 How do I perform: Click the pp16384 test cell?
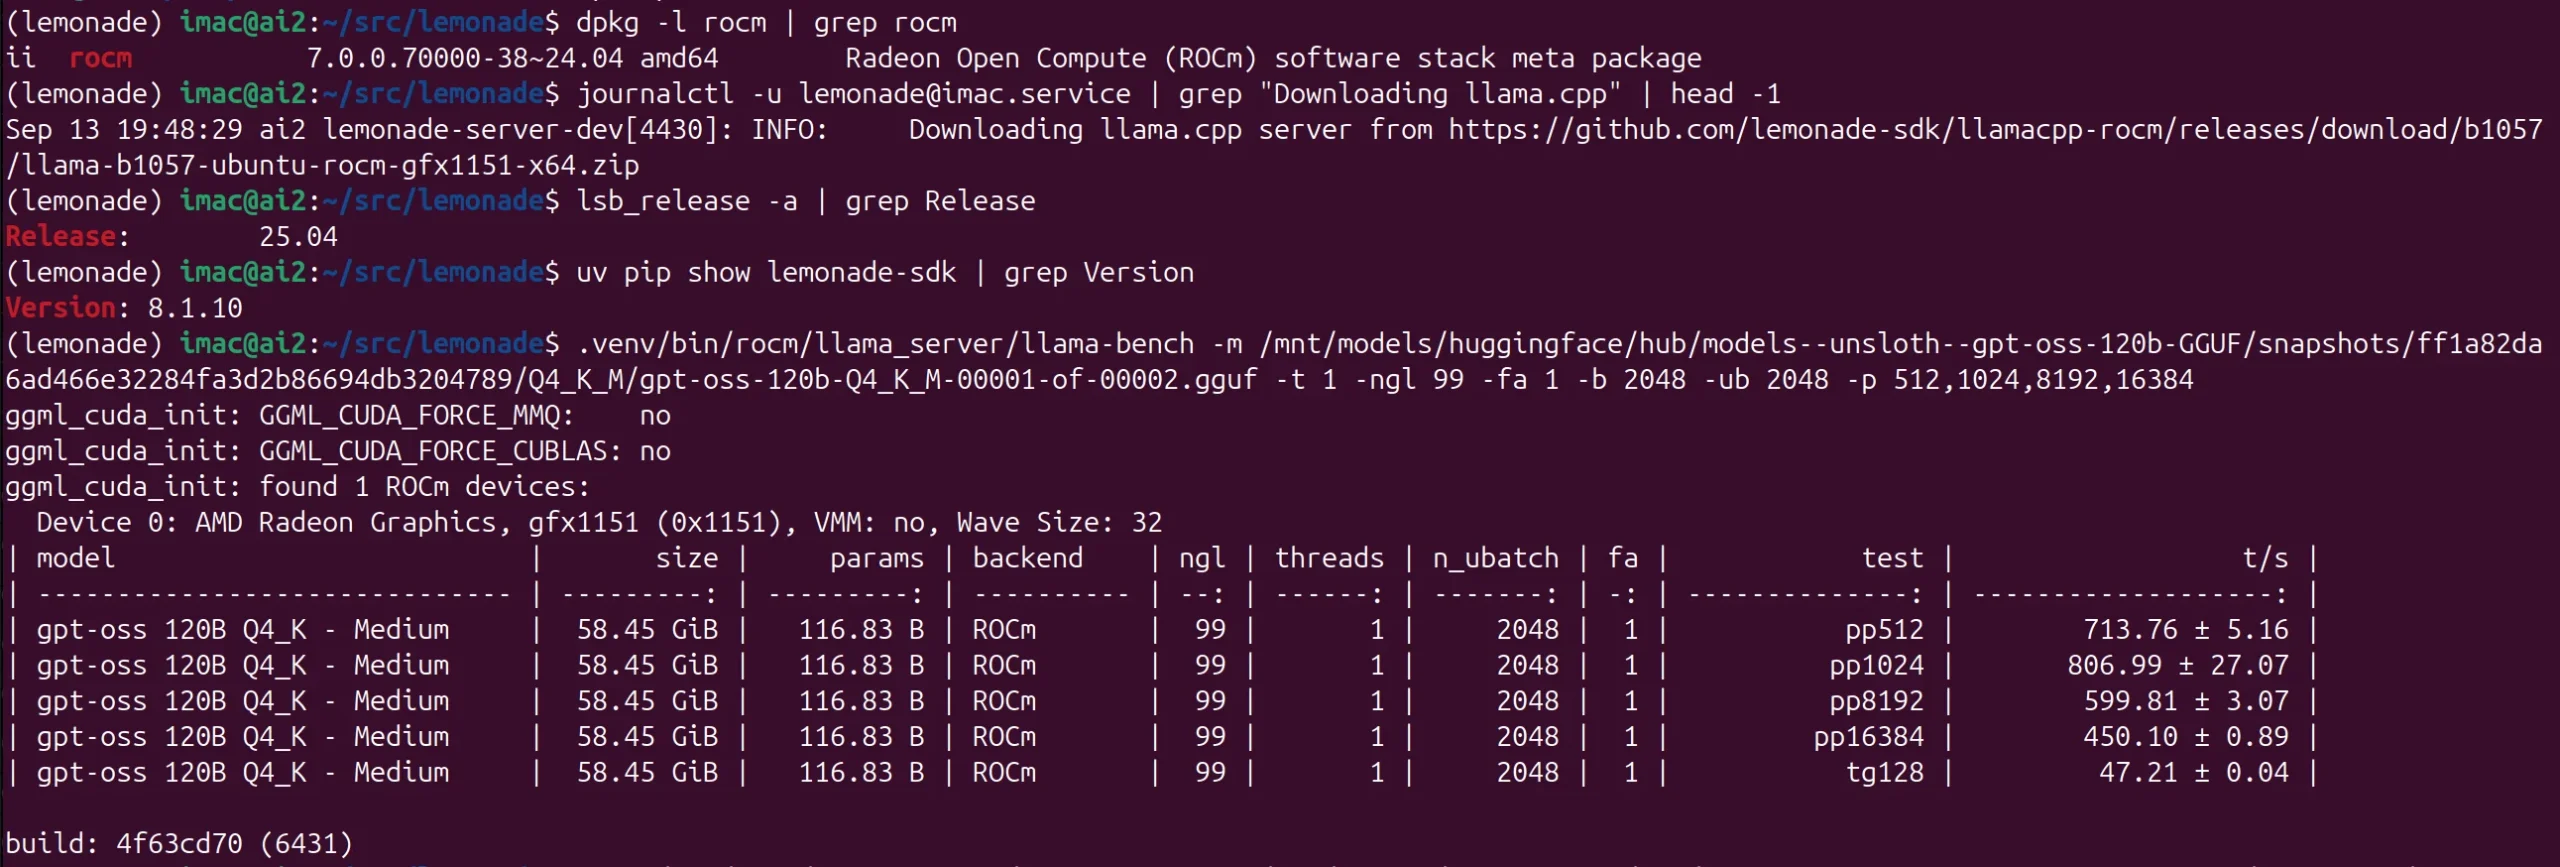coord(1868,737)
